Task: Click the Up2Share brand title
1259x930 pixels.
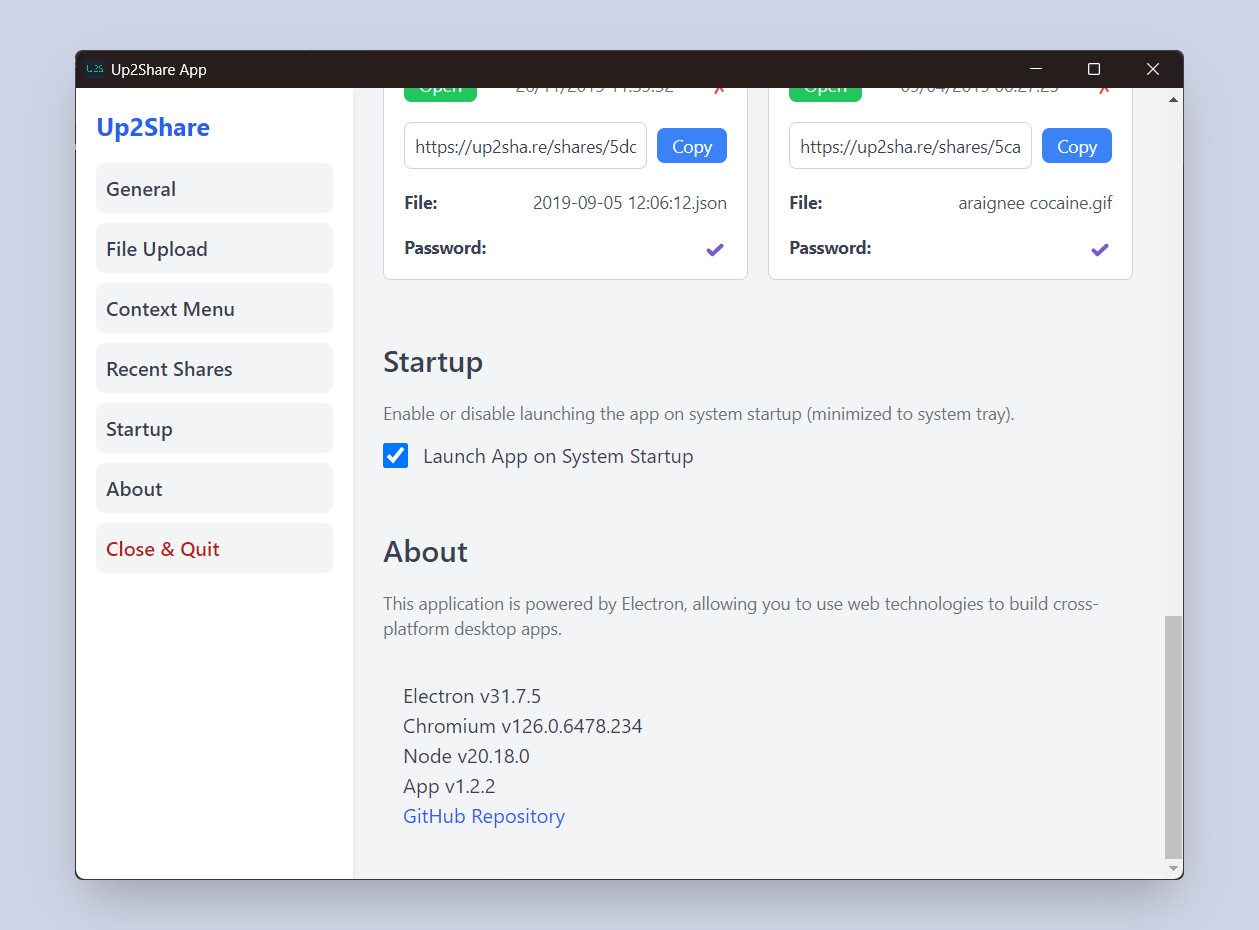Action: click(x=153, y=127)
